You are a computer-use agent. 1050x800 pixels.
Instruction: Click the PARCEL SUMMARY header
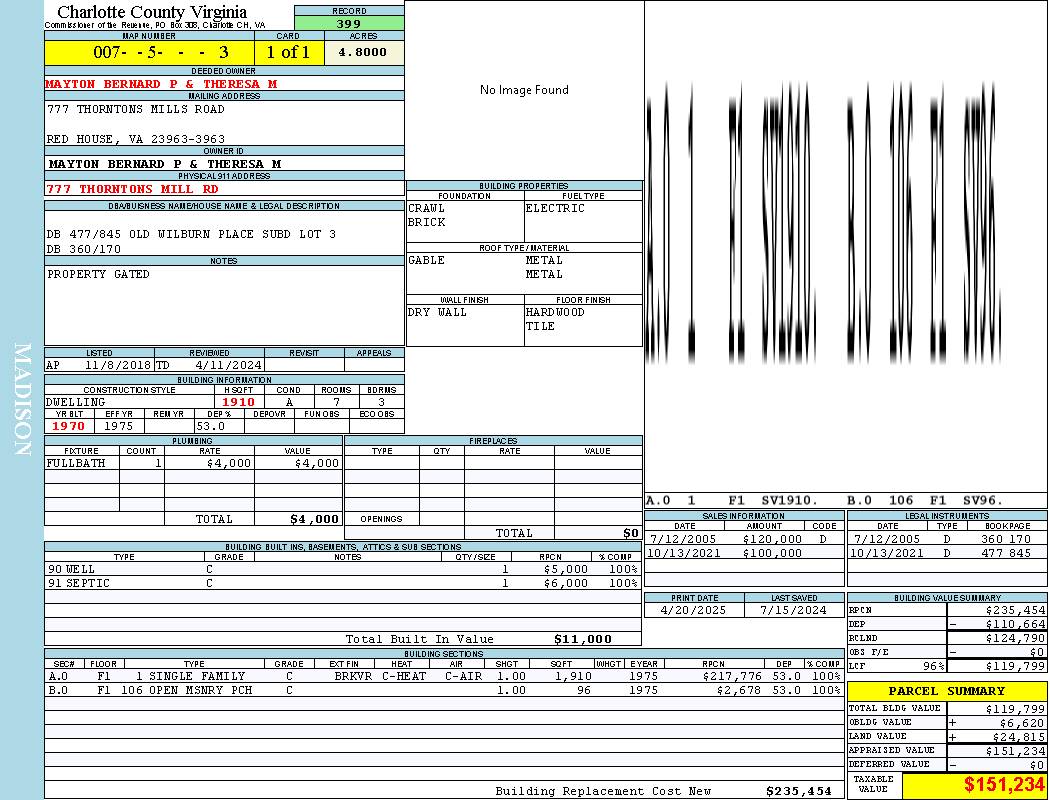[947, 691]
